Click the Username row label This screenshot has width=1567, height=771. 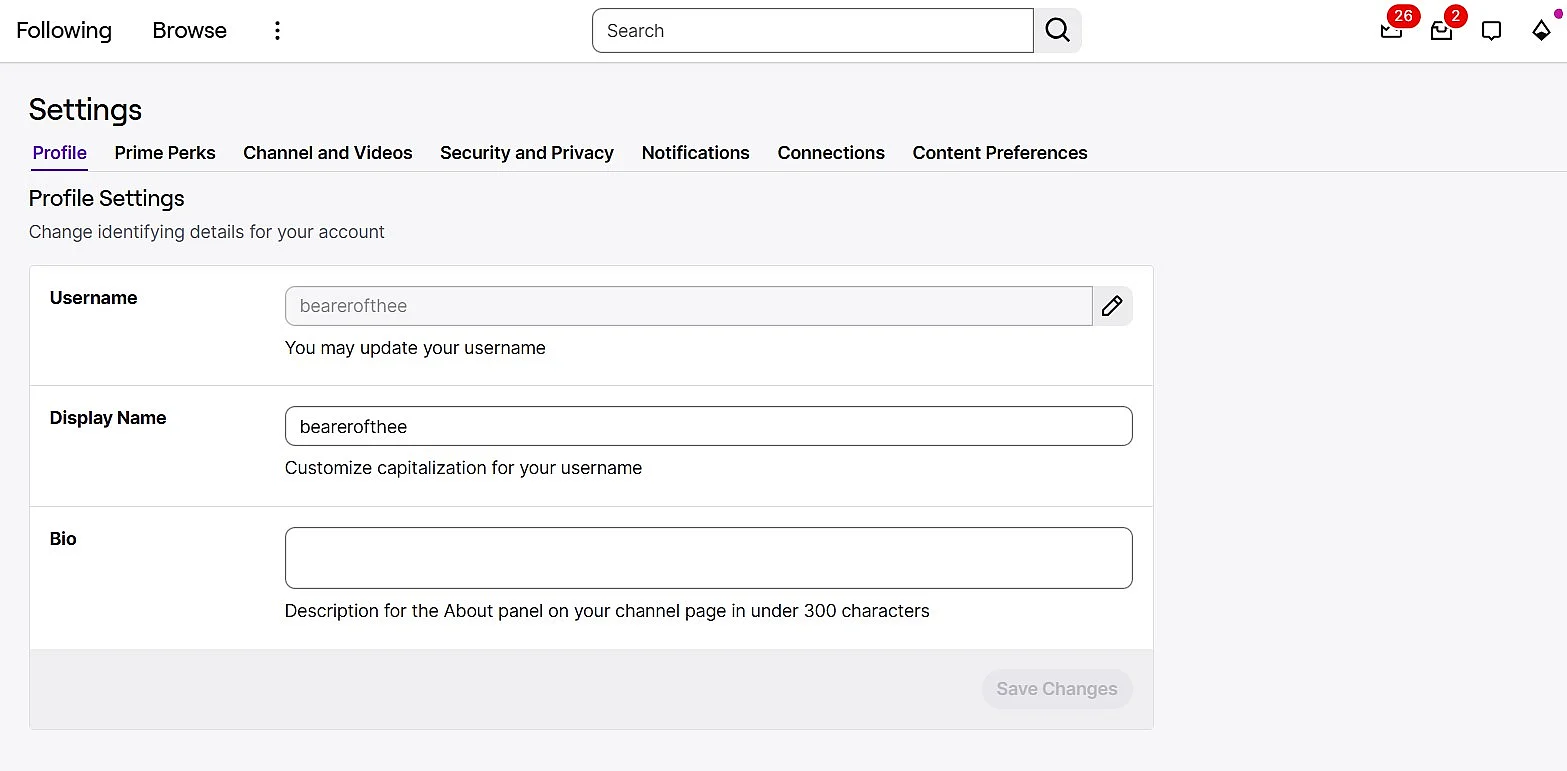tap(93, 298)
